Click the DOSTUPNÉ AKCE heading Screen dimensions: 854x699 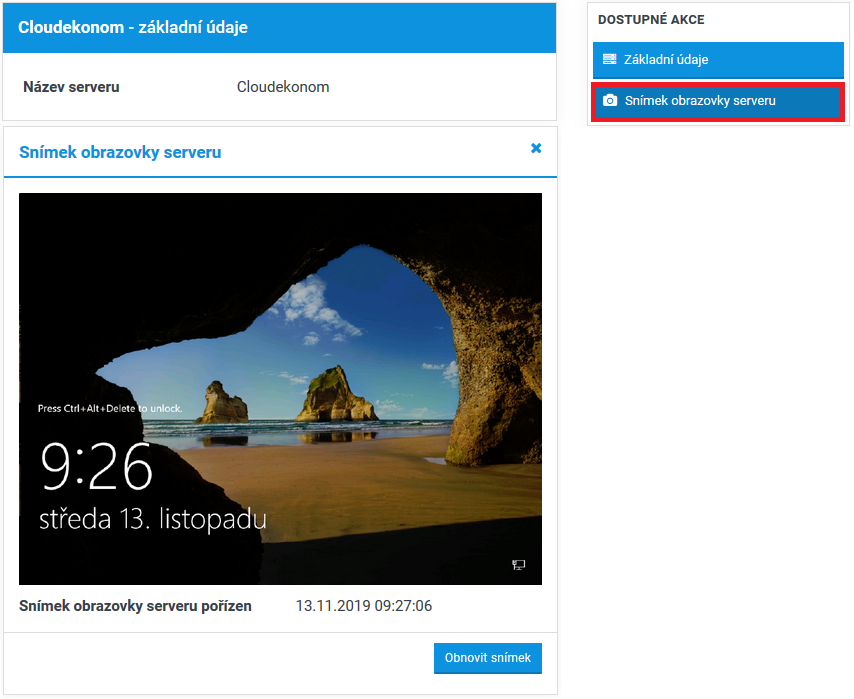pos(651,20)
